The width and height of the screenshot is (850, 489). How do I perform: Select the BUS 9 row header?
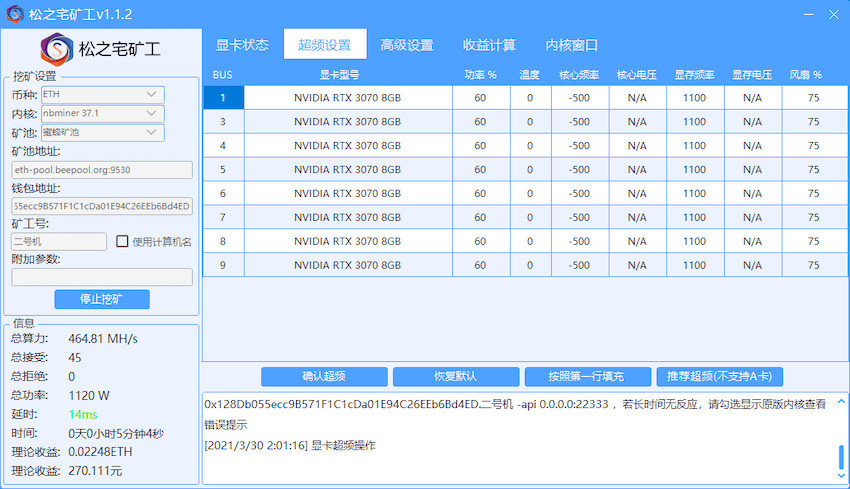click(x=223, y=265)
